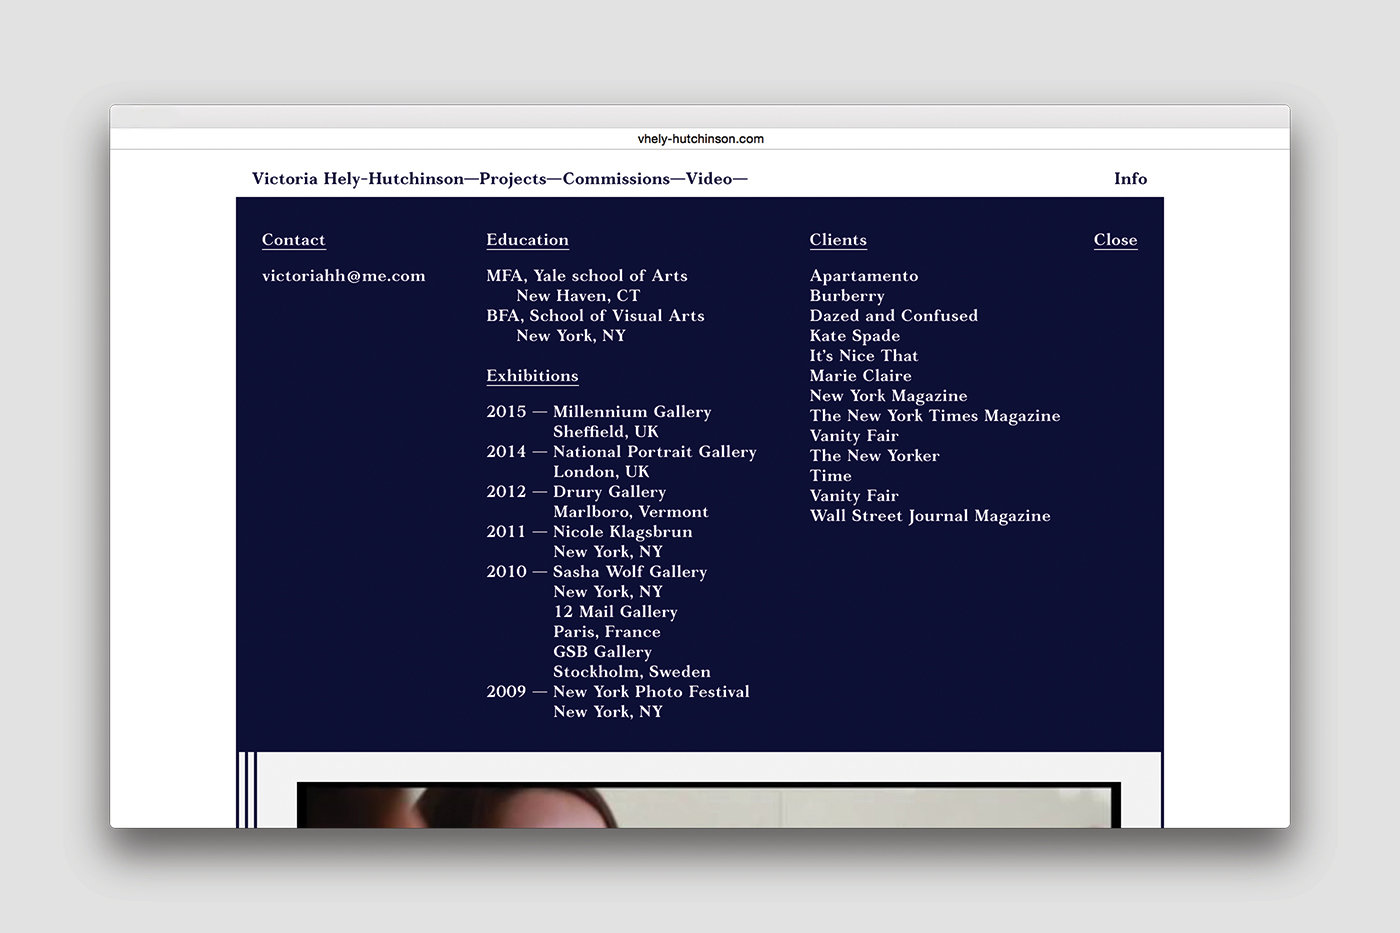The height and width of the screenshot is (933, 1400).
Task: Close the info overlay
Action: [1115, 240]
